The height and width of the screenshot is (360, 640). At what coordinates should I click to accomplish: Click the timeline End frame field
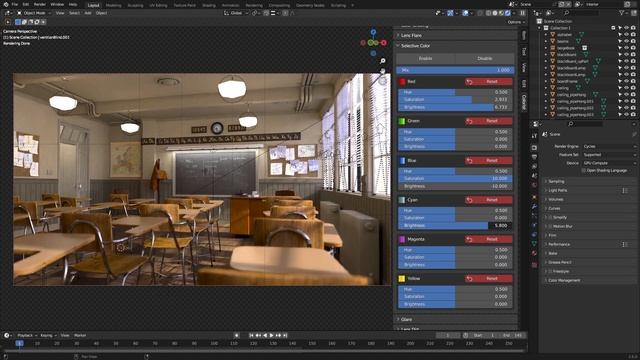coord(513,335)
